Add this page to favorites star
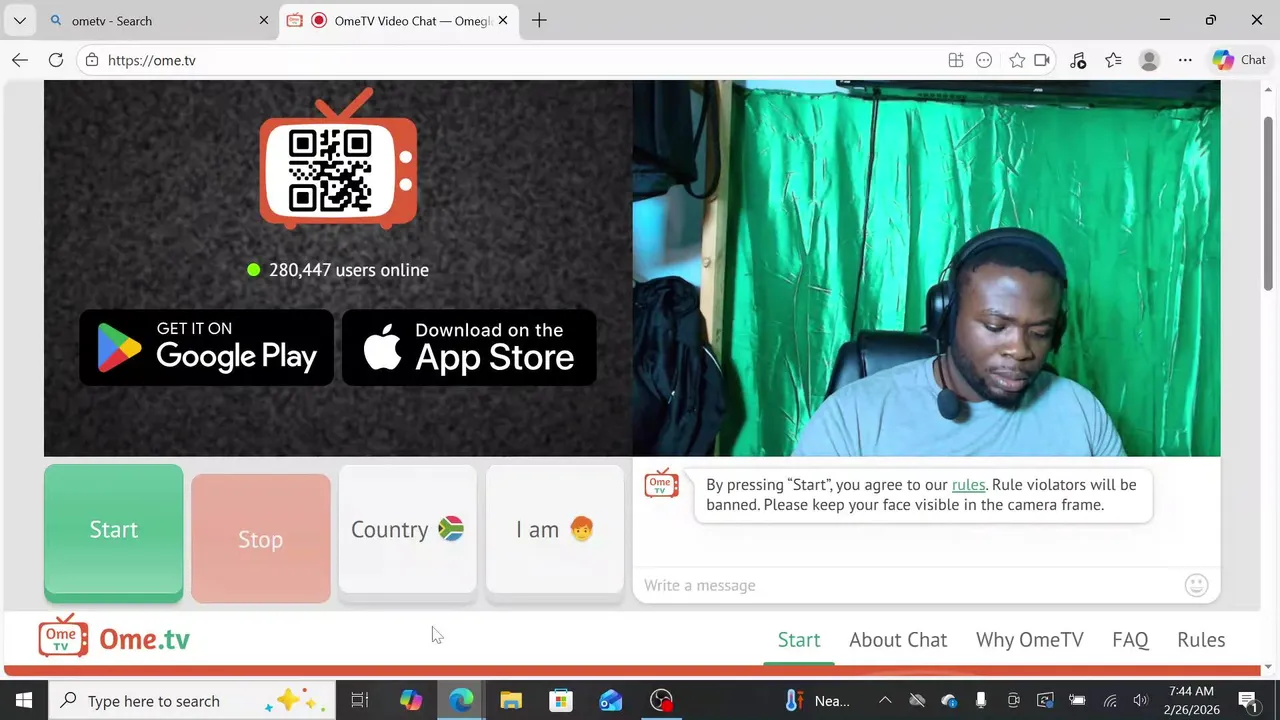 [1017, 60]
